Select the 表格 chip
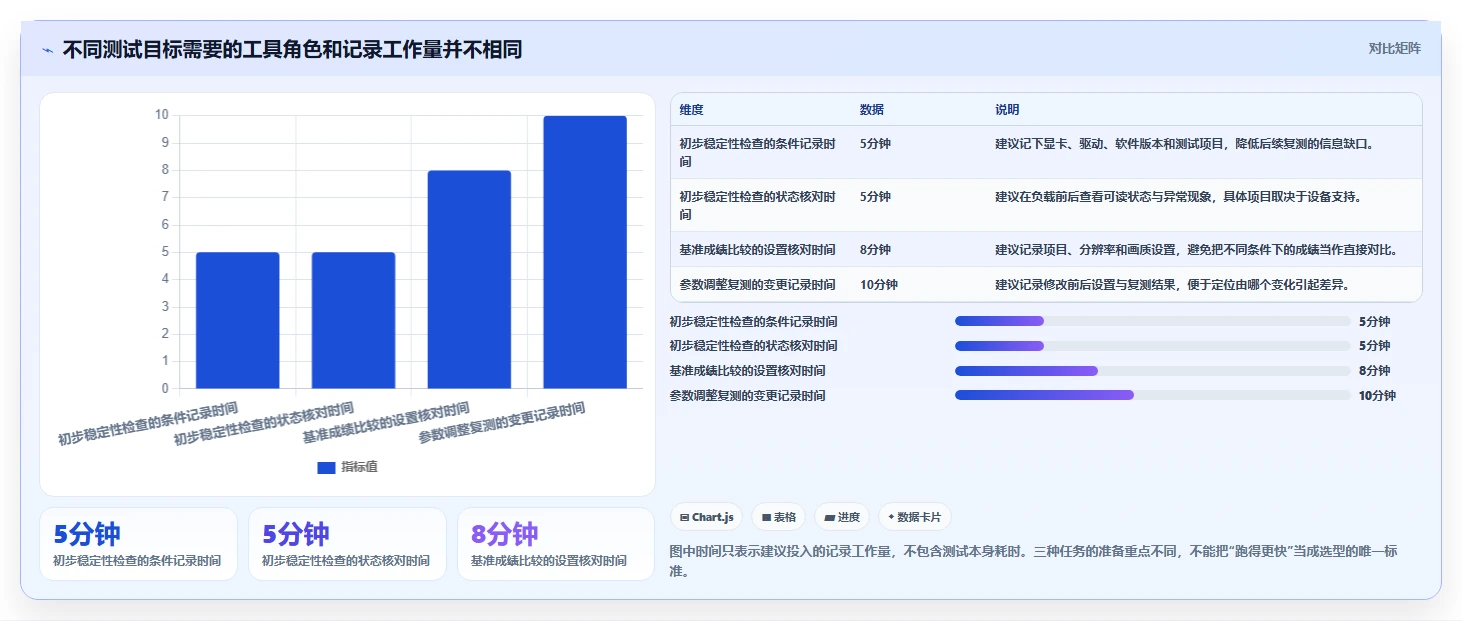 point(779,517)
